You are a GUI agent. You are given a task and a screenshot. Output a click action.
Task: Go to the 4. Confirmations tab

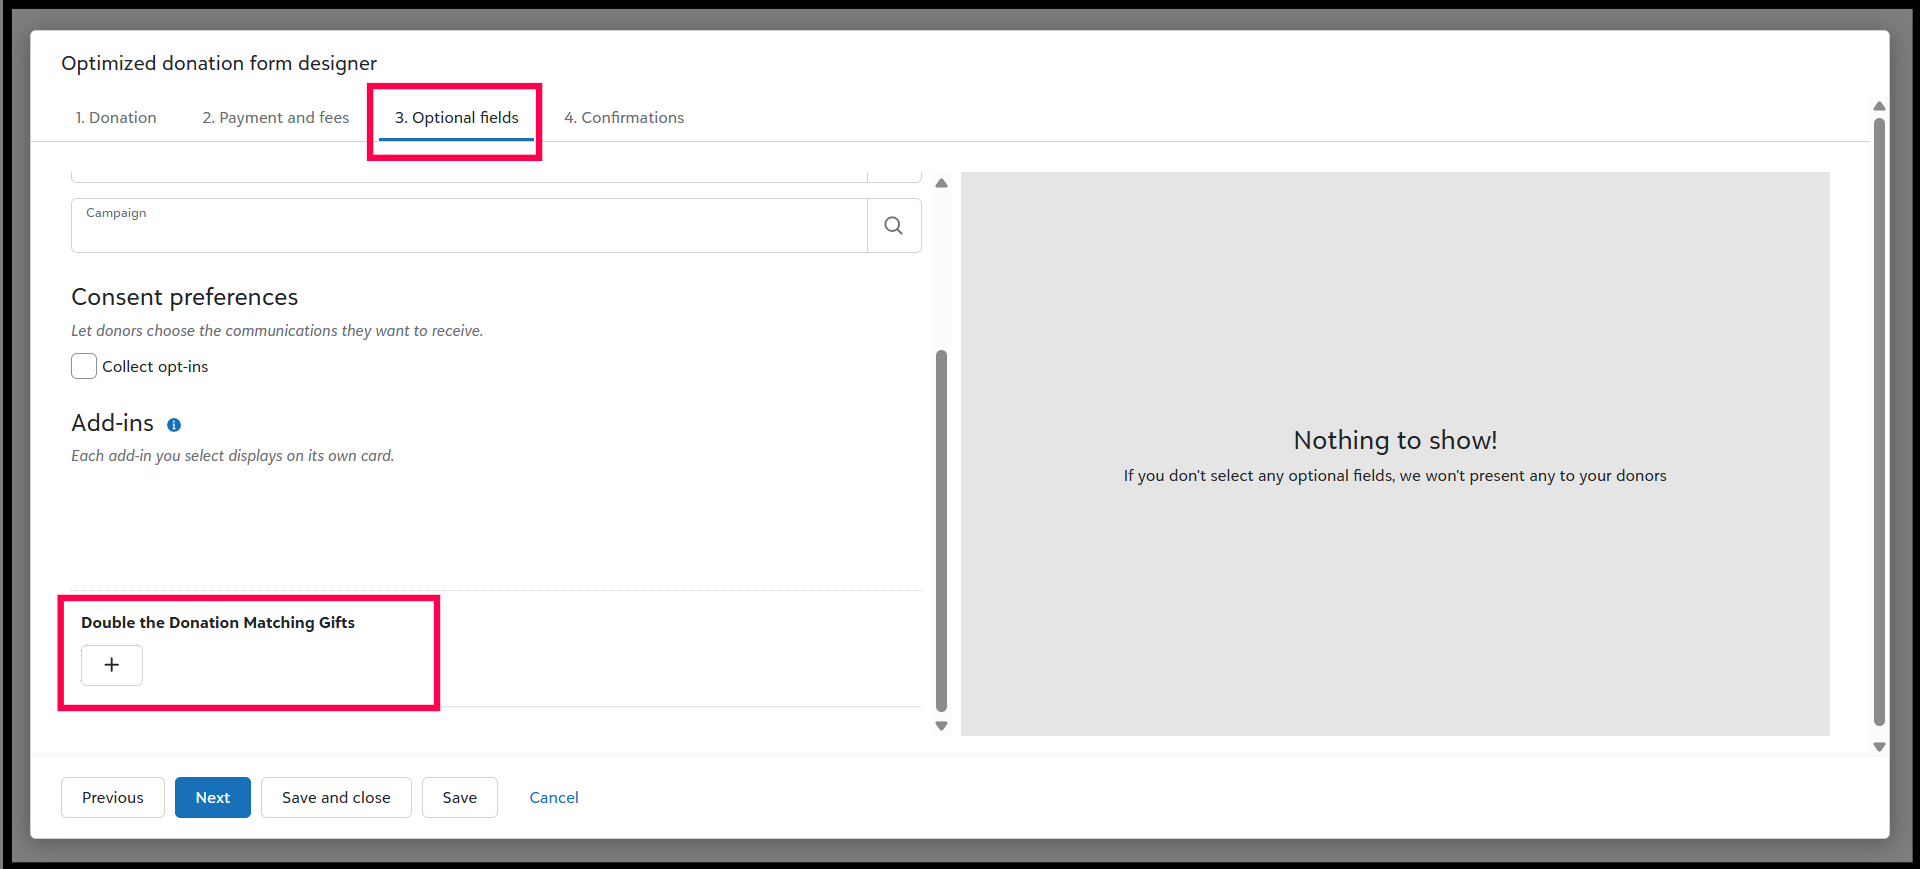click(x=624, y=118)
